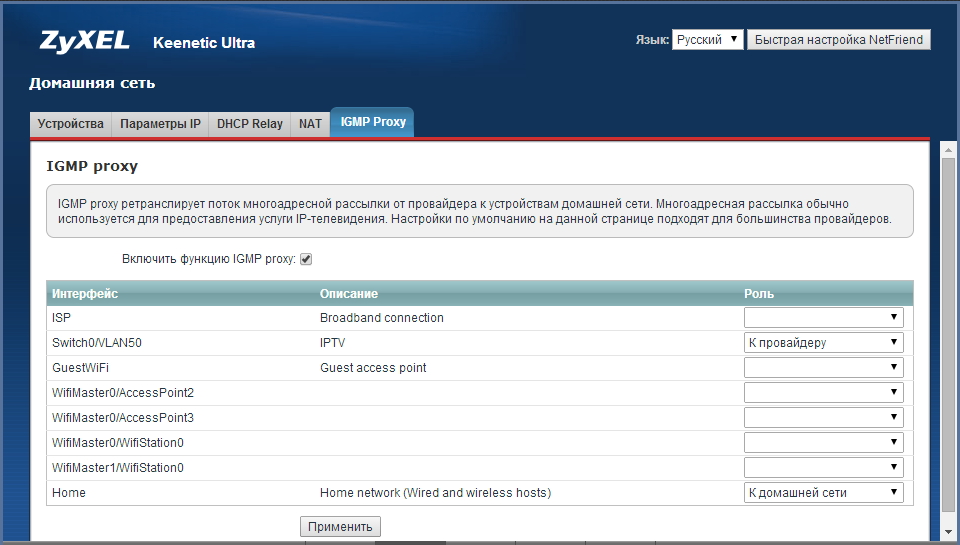This screenshot has width=960, height=545.
Task: Expand role dropdown for WifiMaster0/AccessPoint3
Action: 823,418
